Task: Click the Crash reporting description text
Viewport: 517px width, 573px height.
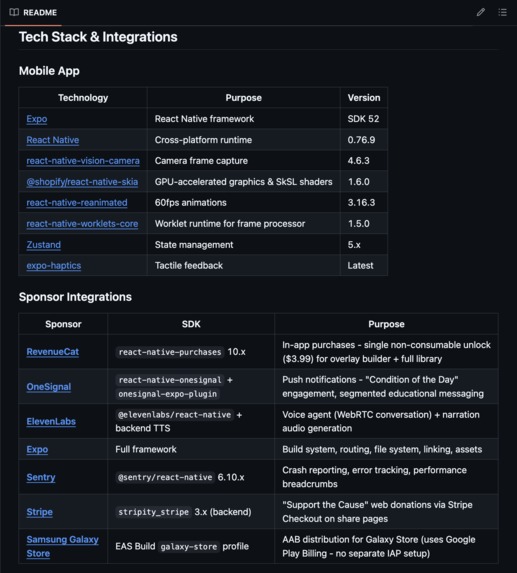Action: click(374, 477)
